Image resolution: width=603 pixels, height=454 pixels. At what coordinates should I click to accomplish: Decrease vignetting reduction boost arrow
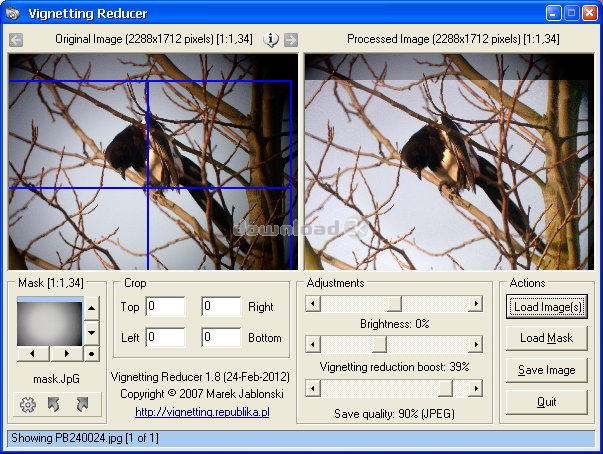click(x=313, y=344)
